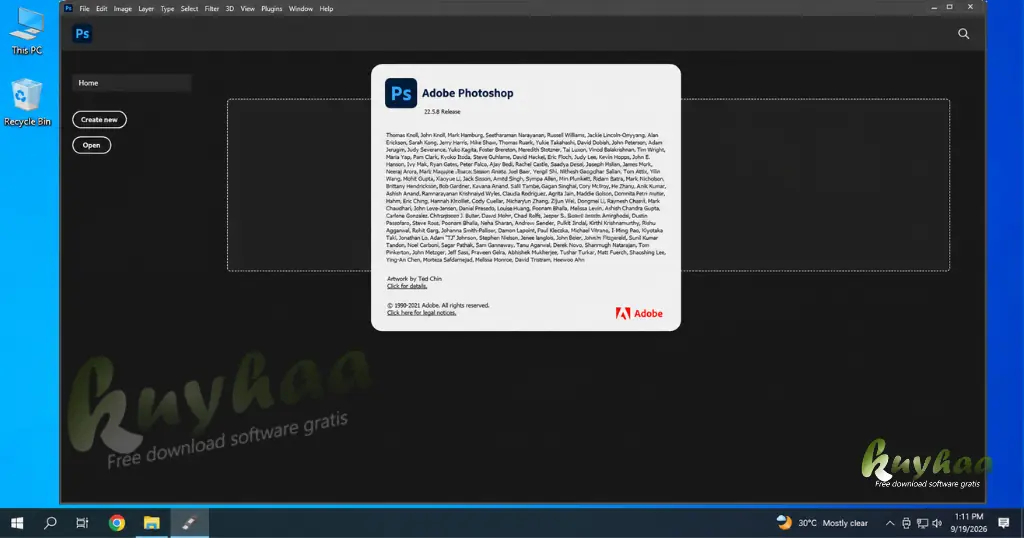Image resolution: width=1024 pixels, height=538 pixels.
Task: Click the 'Adobe Photoshop' title text
Action: coord(468,93)
